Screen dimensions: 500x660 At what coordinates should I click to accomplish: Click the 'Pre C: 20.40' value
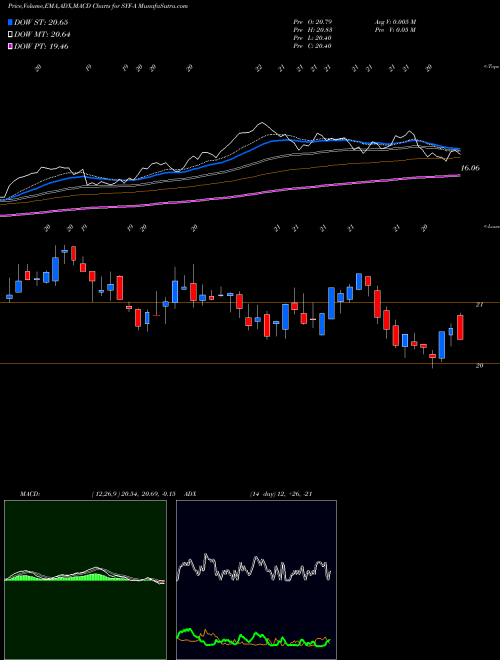[312, 46]
